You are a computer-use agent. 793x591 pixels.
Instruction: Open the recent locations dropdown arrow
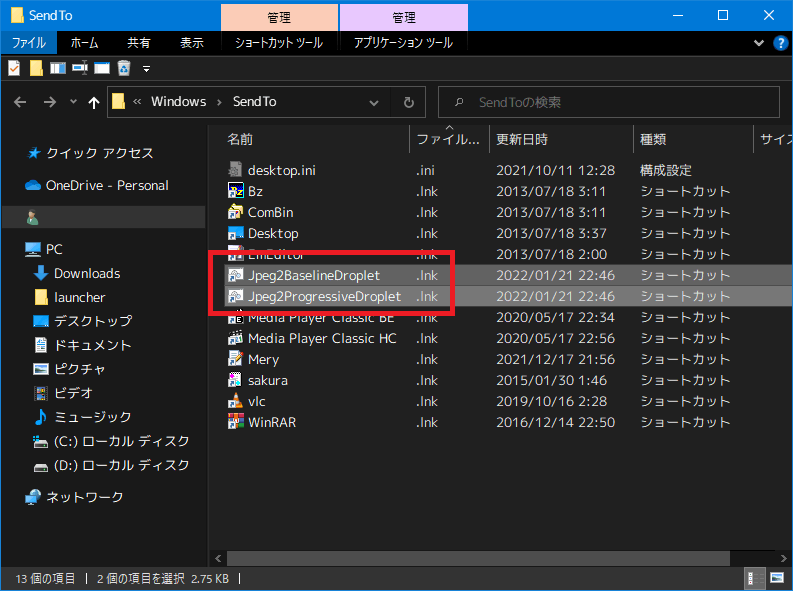pyautogui.click(x=73, y=102)
